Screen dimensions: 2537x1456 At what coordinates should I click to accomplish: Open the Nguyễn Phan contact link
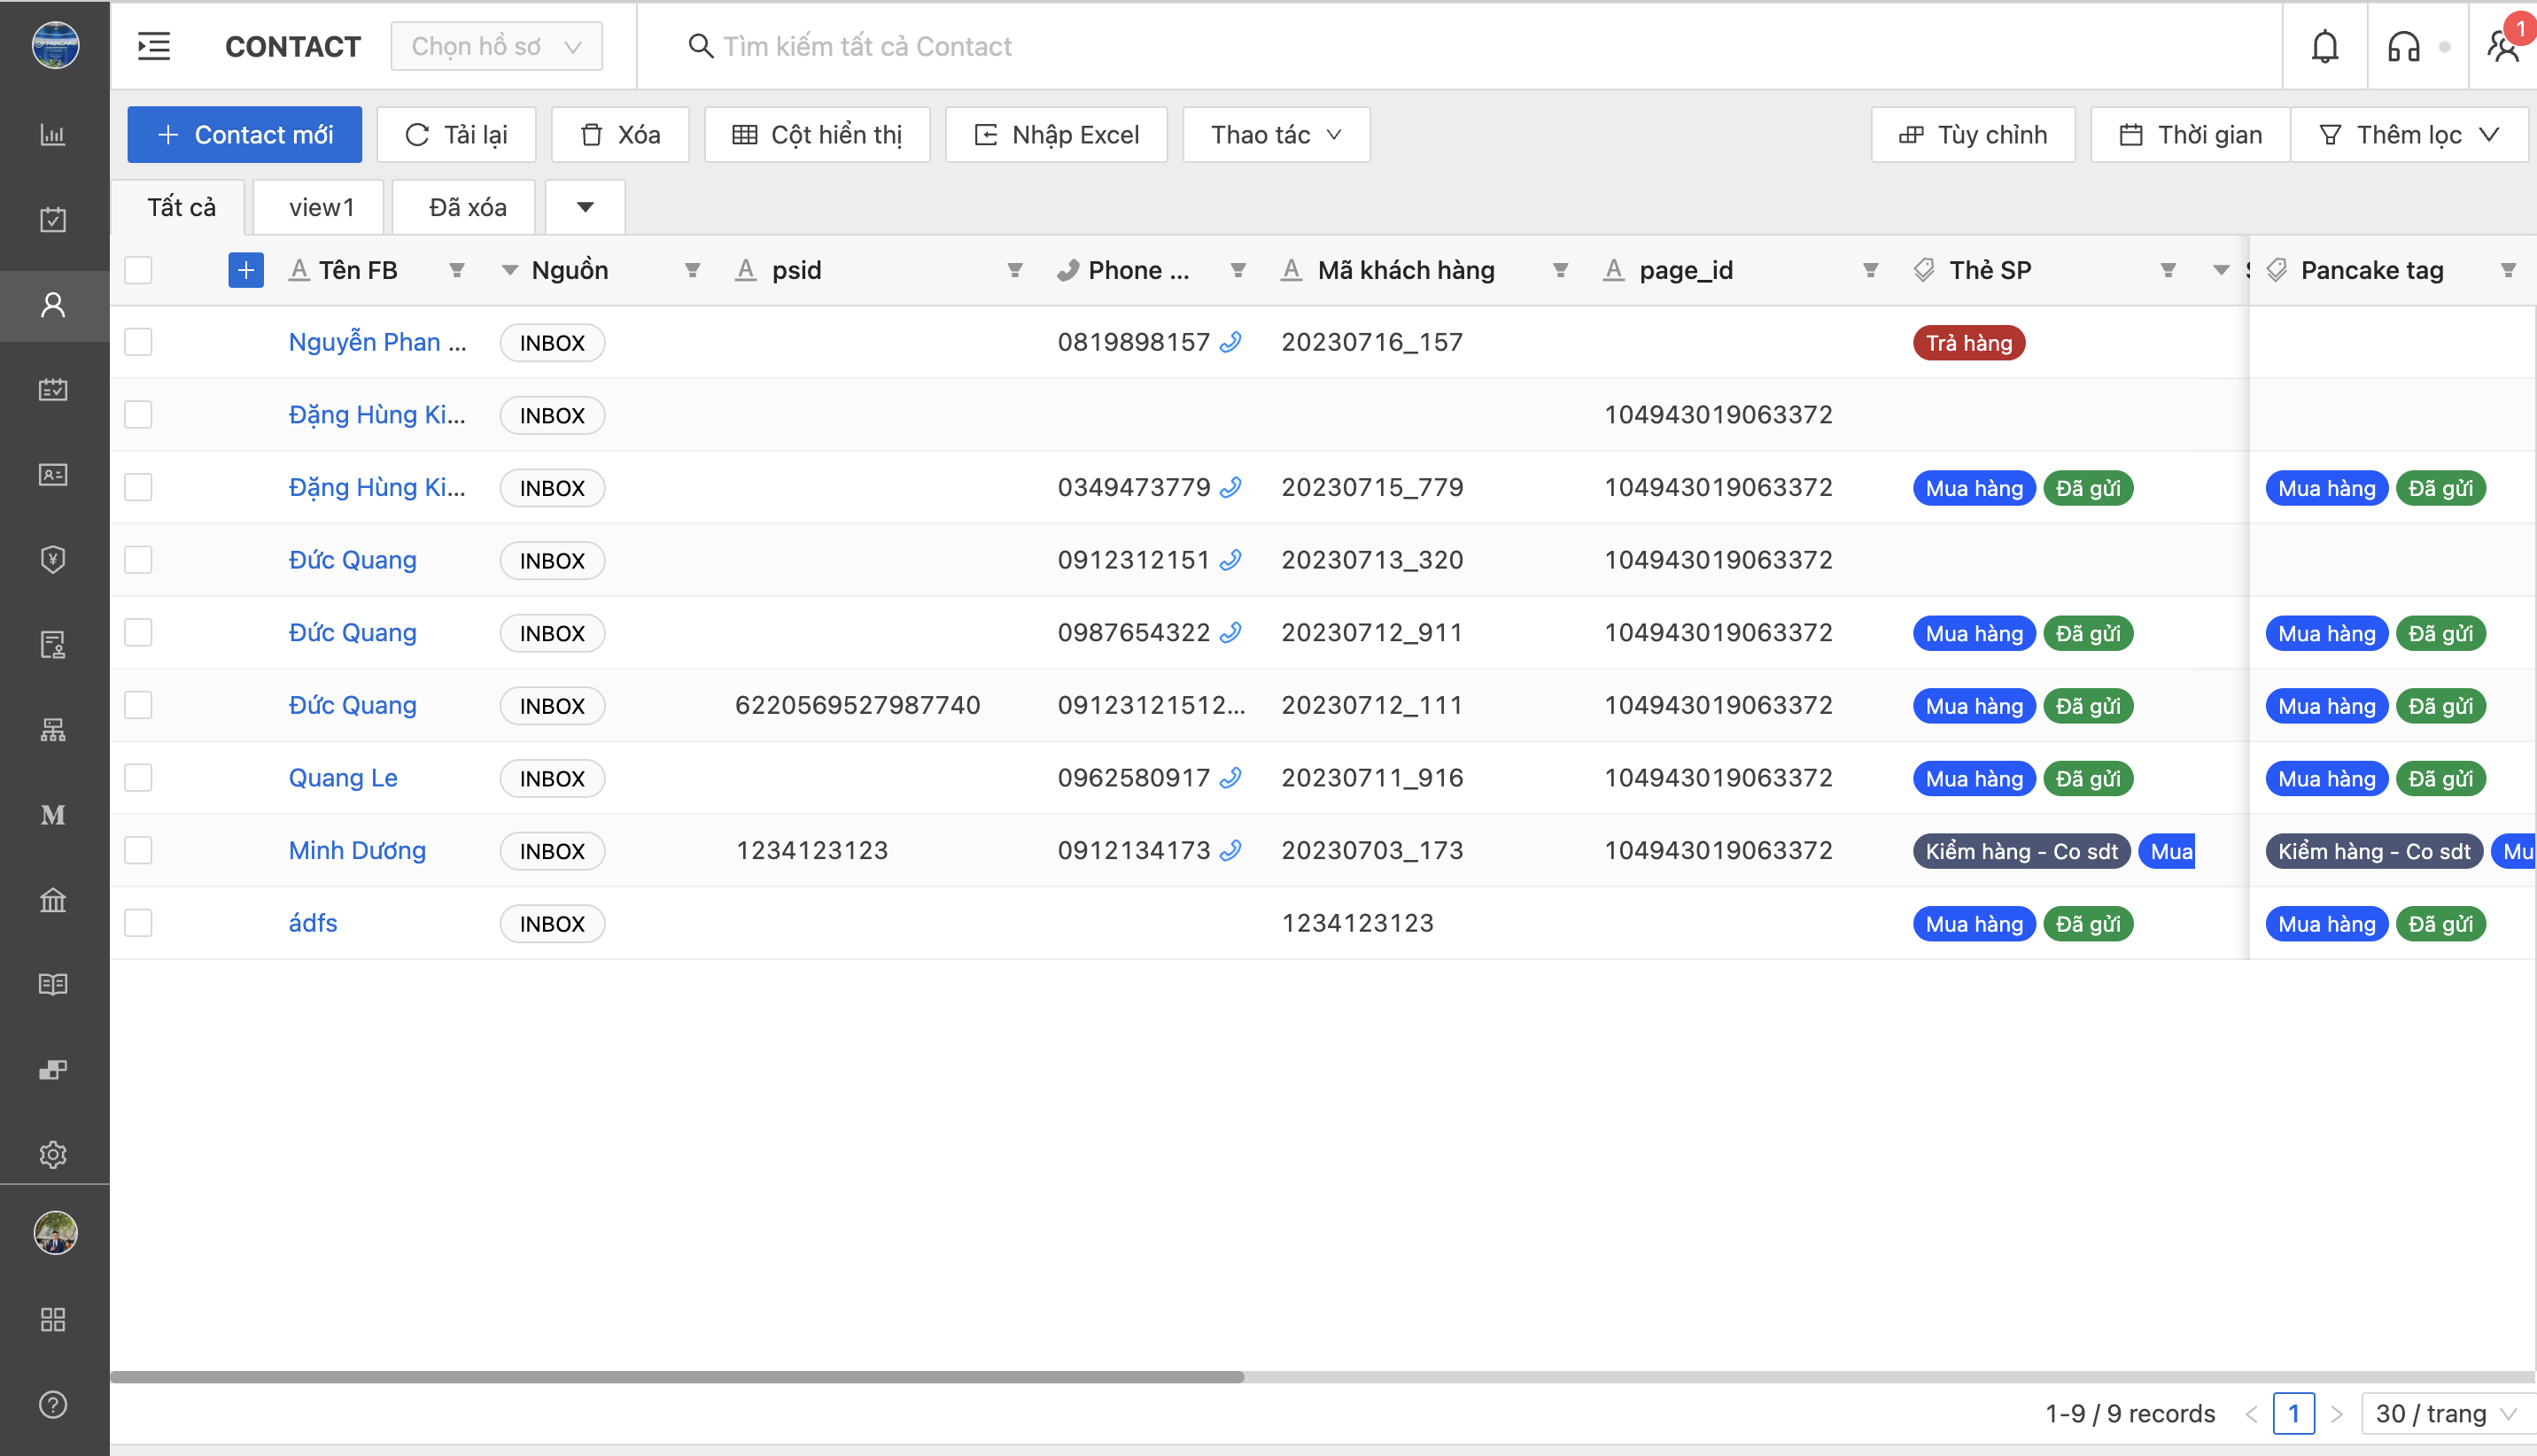pos(377,342)
